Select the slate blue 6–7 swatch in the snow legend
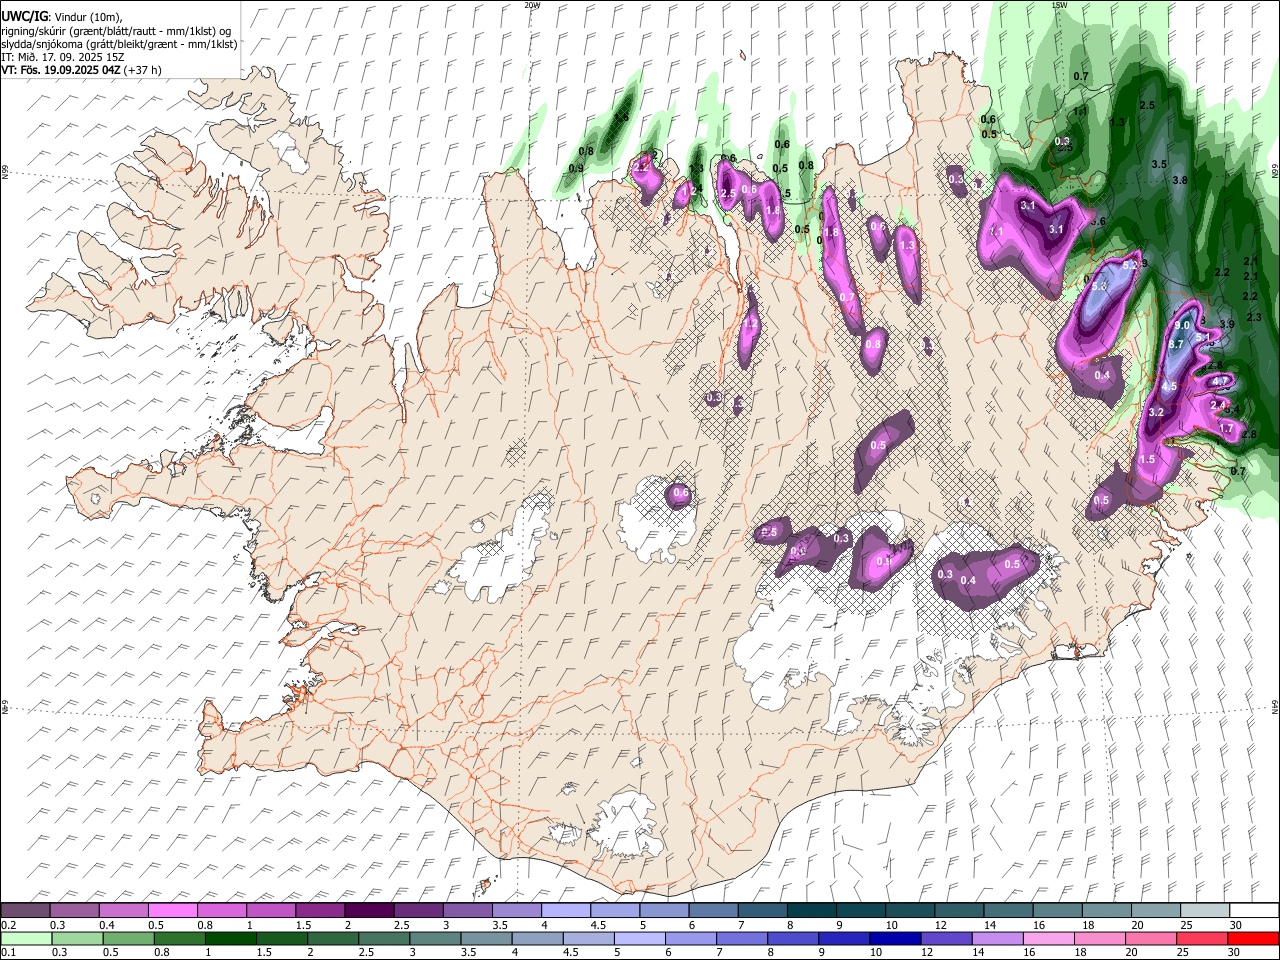Viewport: 1280px width, 960px height. tap(713, 911)
